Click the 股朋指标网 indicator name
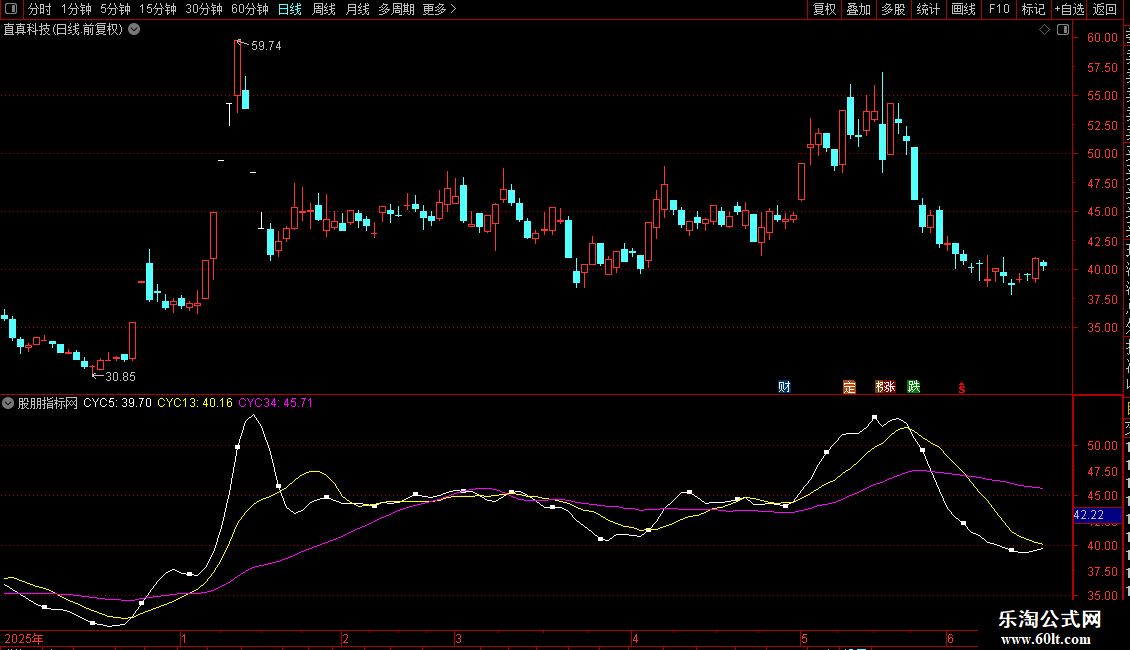This screenshot has height=650, width=1130. [x=48, y=403]
